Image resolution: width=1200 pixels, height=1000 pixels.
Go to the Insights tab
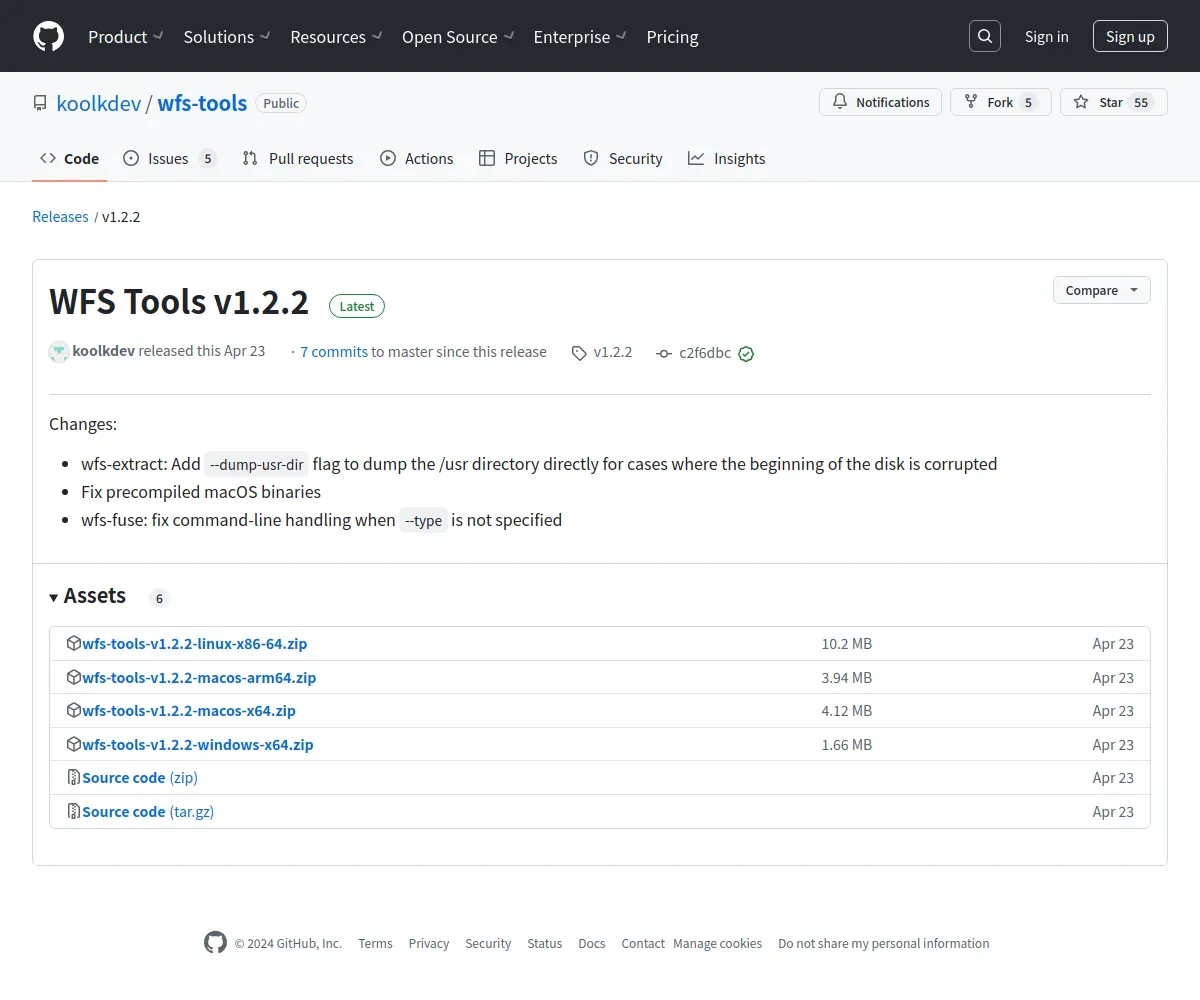point(727,158)
